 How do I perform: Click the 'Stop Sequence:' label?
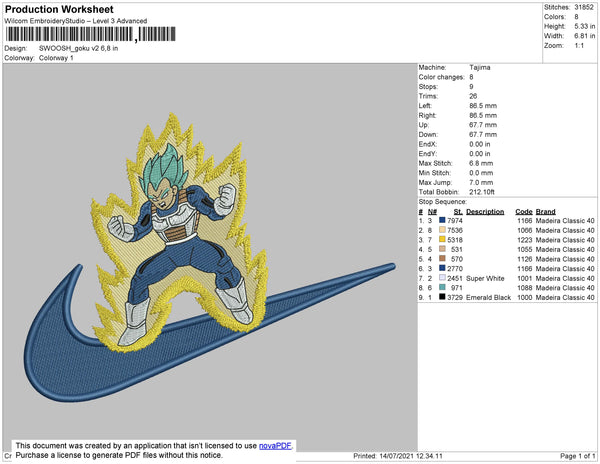[443, 202]
